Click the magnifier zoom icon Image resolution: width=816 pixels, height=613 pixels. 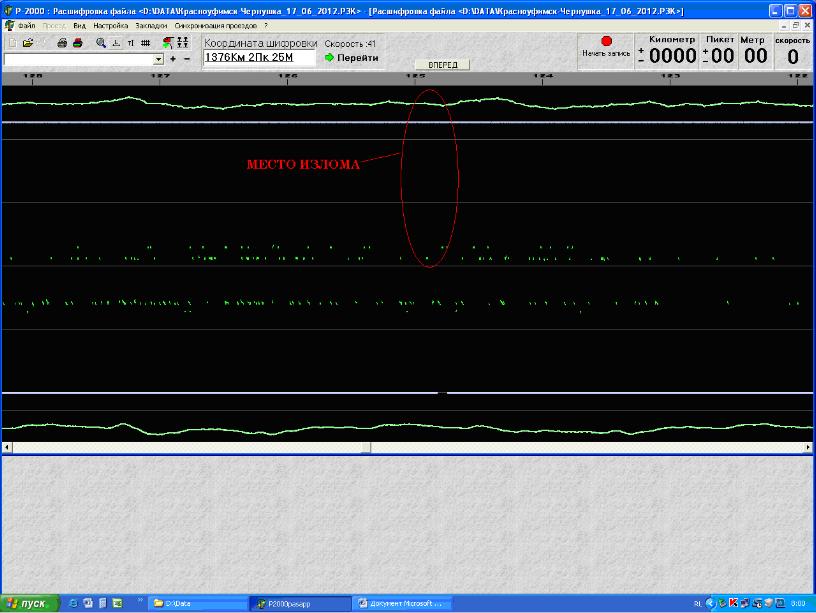(101, 43)
